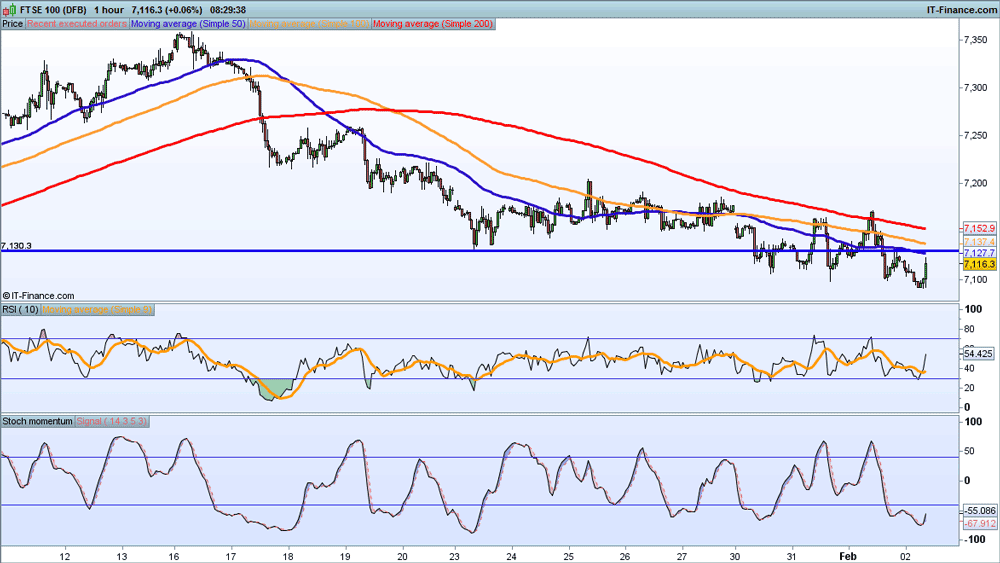The image size is (1000, 563).
Task: Click the yellow 7,116.3 current price tag
Action: (x=979, y=264)
